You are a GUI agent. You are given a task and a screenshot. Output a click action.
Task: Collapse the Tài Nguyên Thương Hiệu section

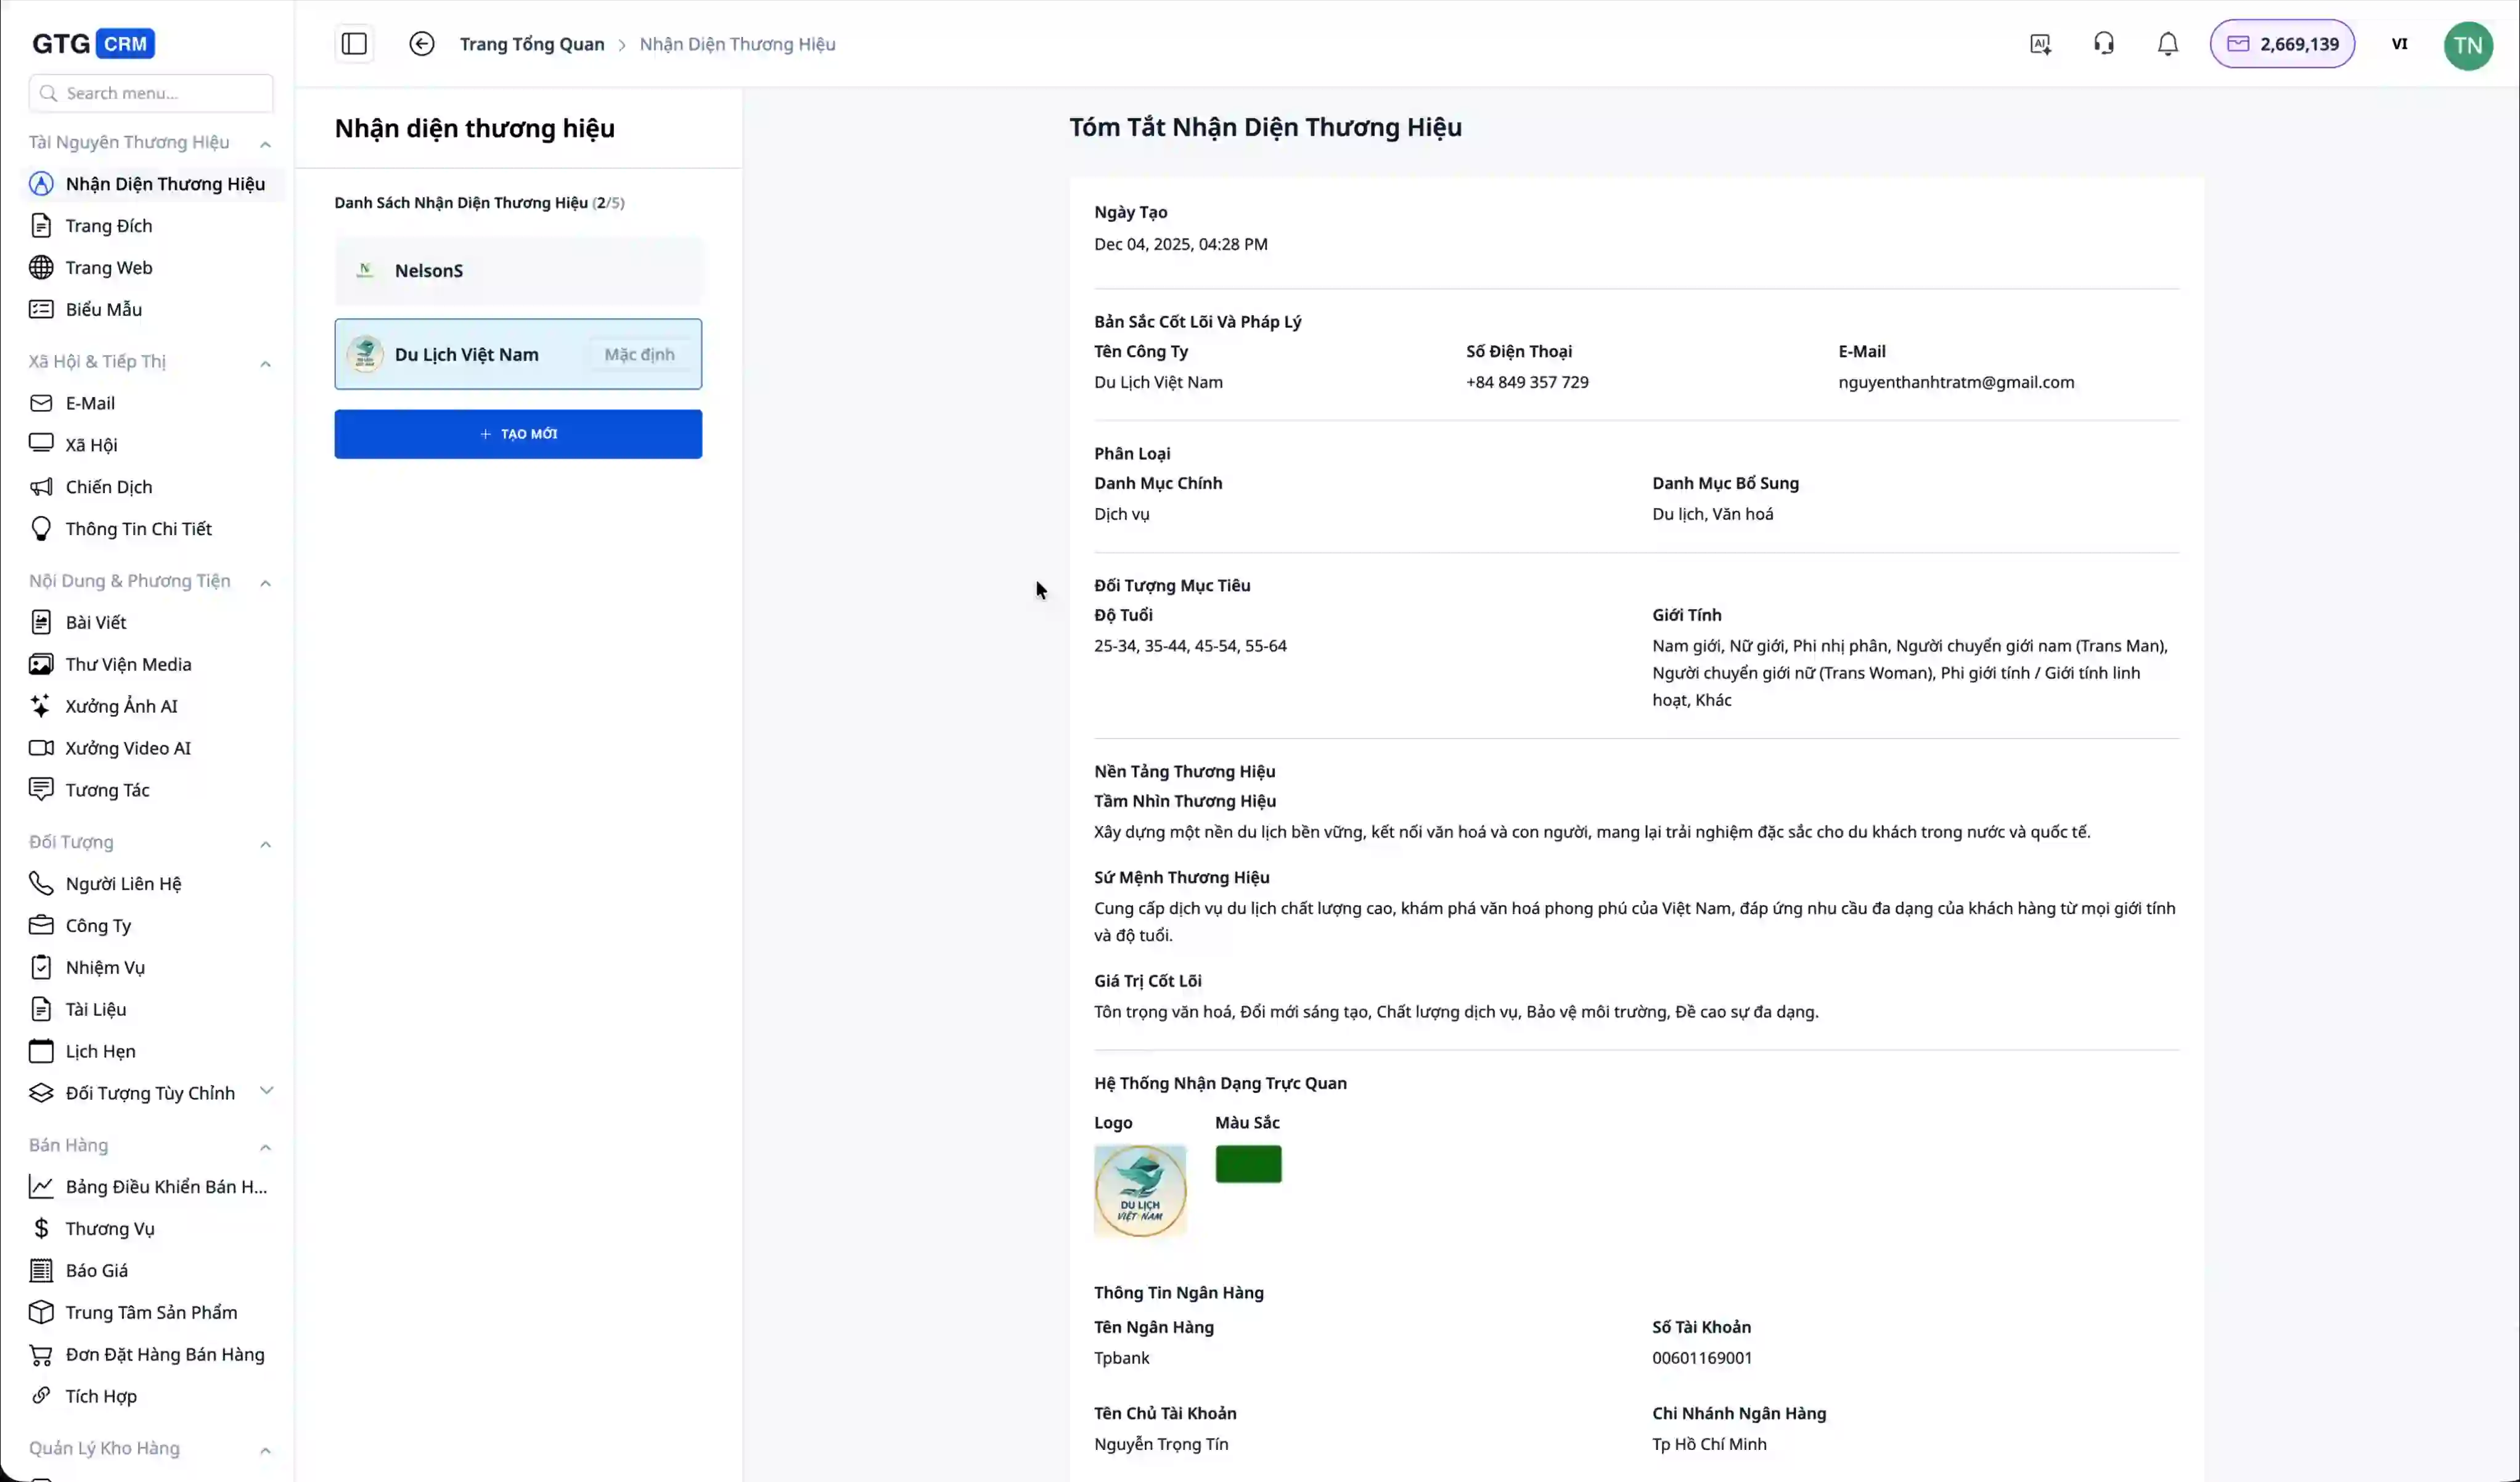click(265, 144)
